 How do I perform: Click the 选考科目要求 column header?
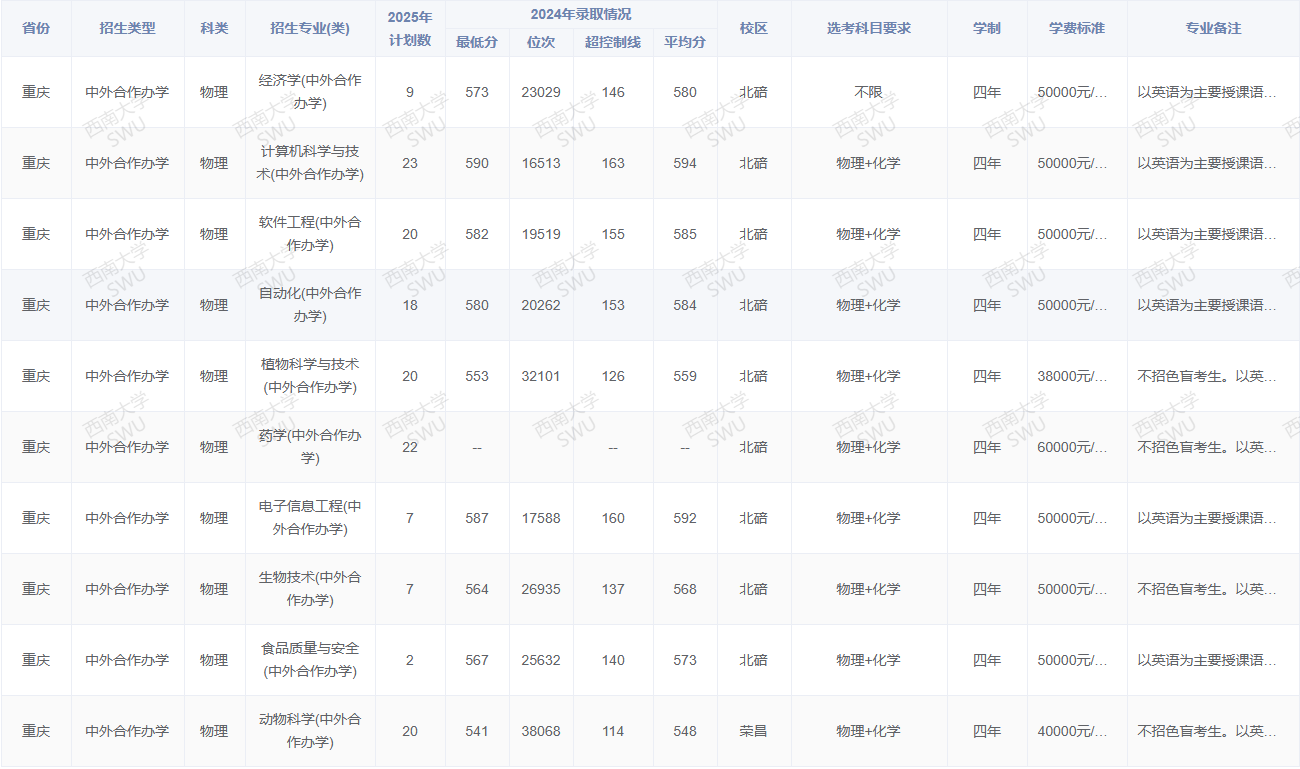pyautogui.click(x=868, y=28)
